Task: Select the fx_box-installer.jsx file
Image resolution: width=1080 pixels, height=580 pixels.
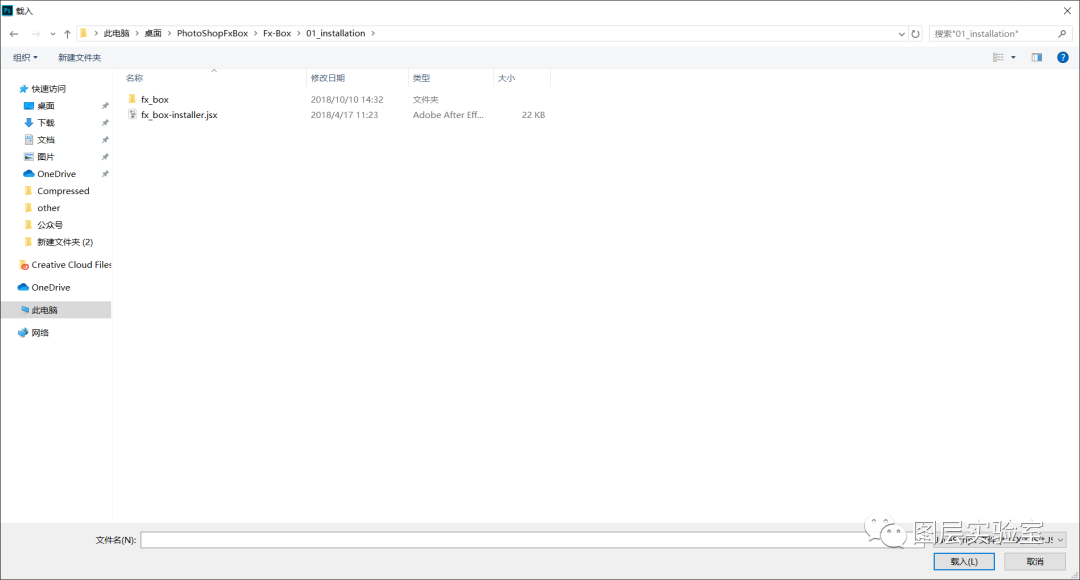Action: (x=179, y=115)
